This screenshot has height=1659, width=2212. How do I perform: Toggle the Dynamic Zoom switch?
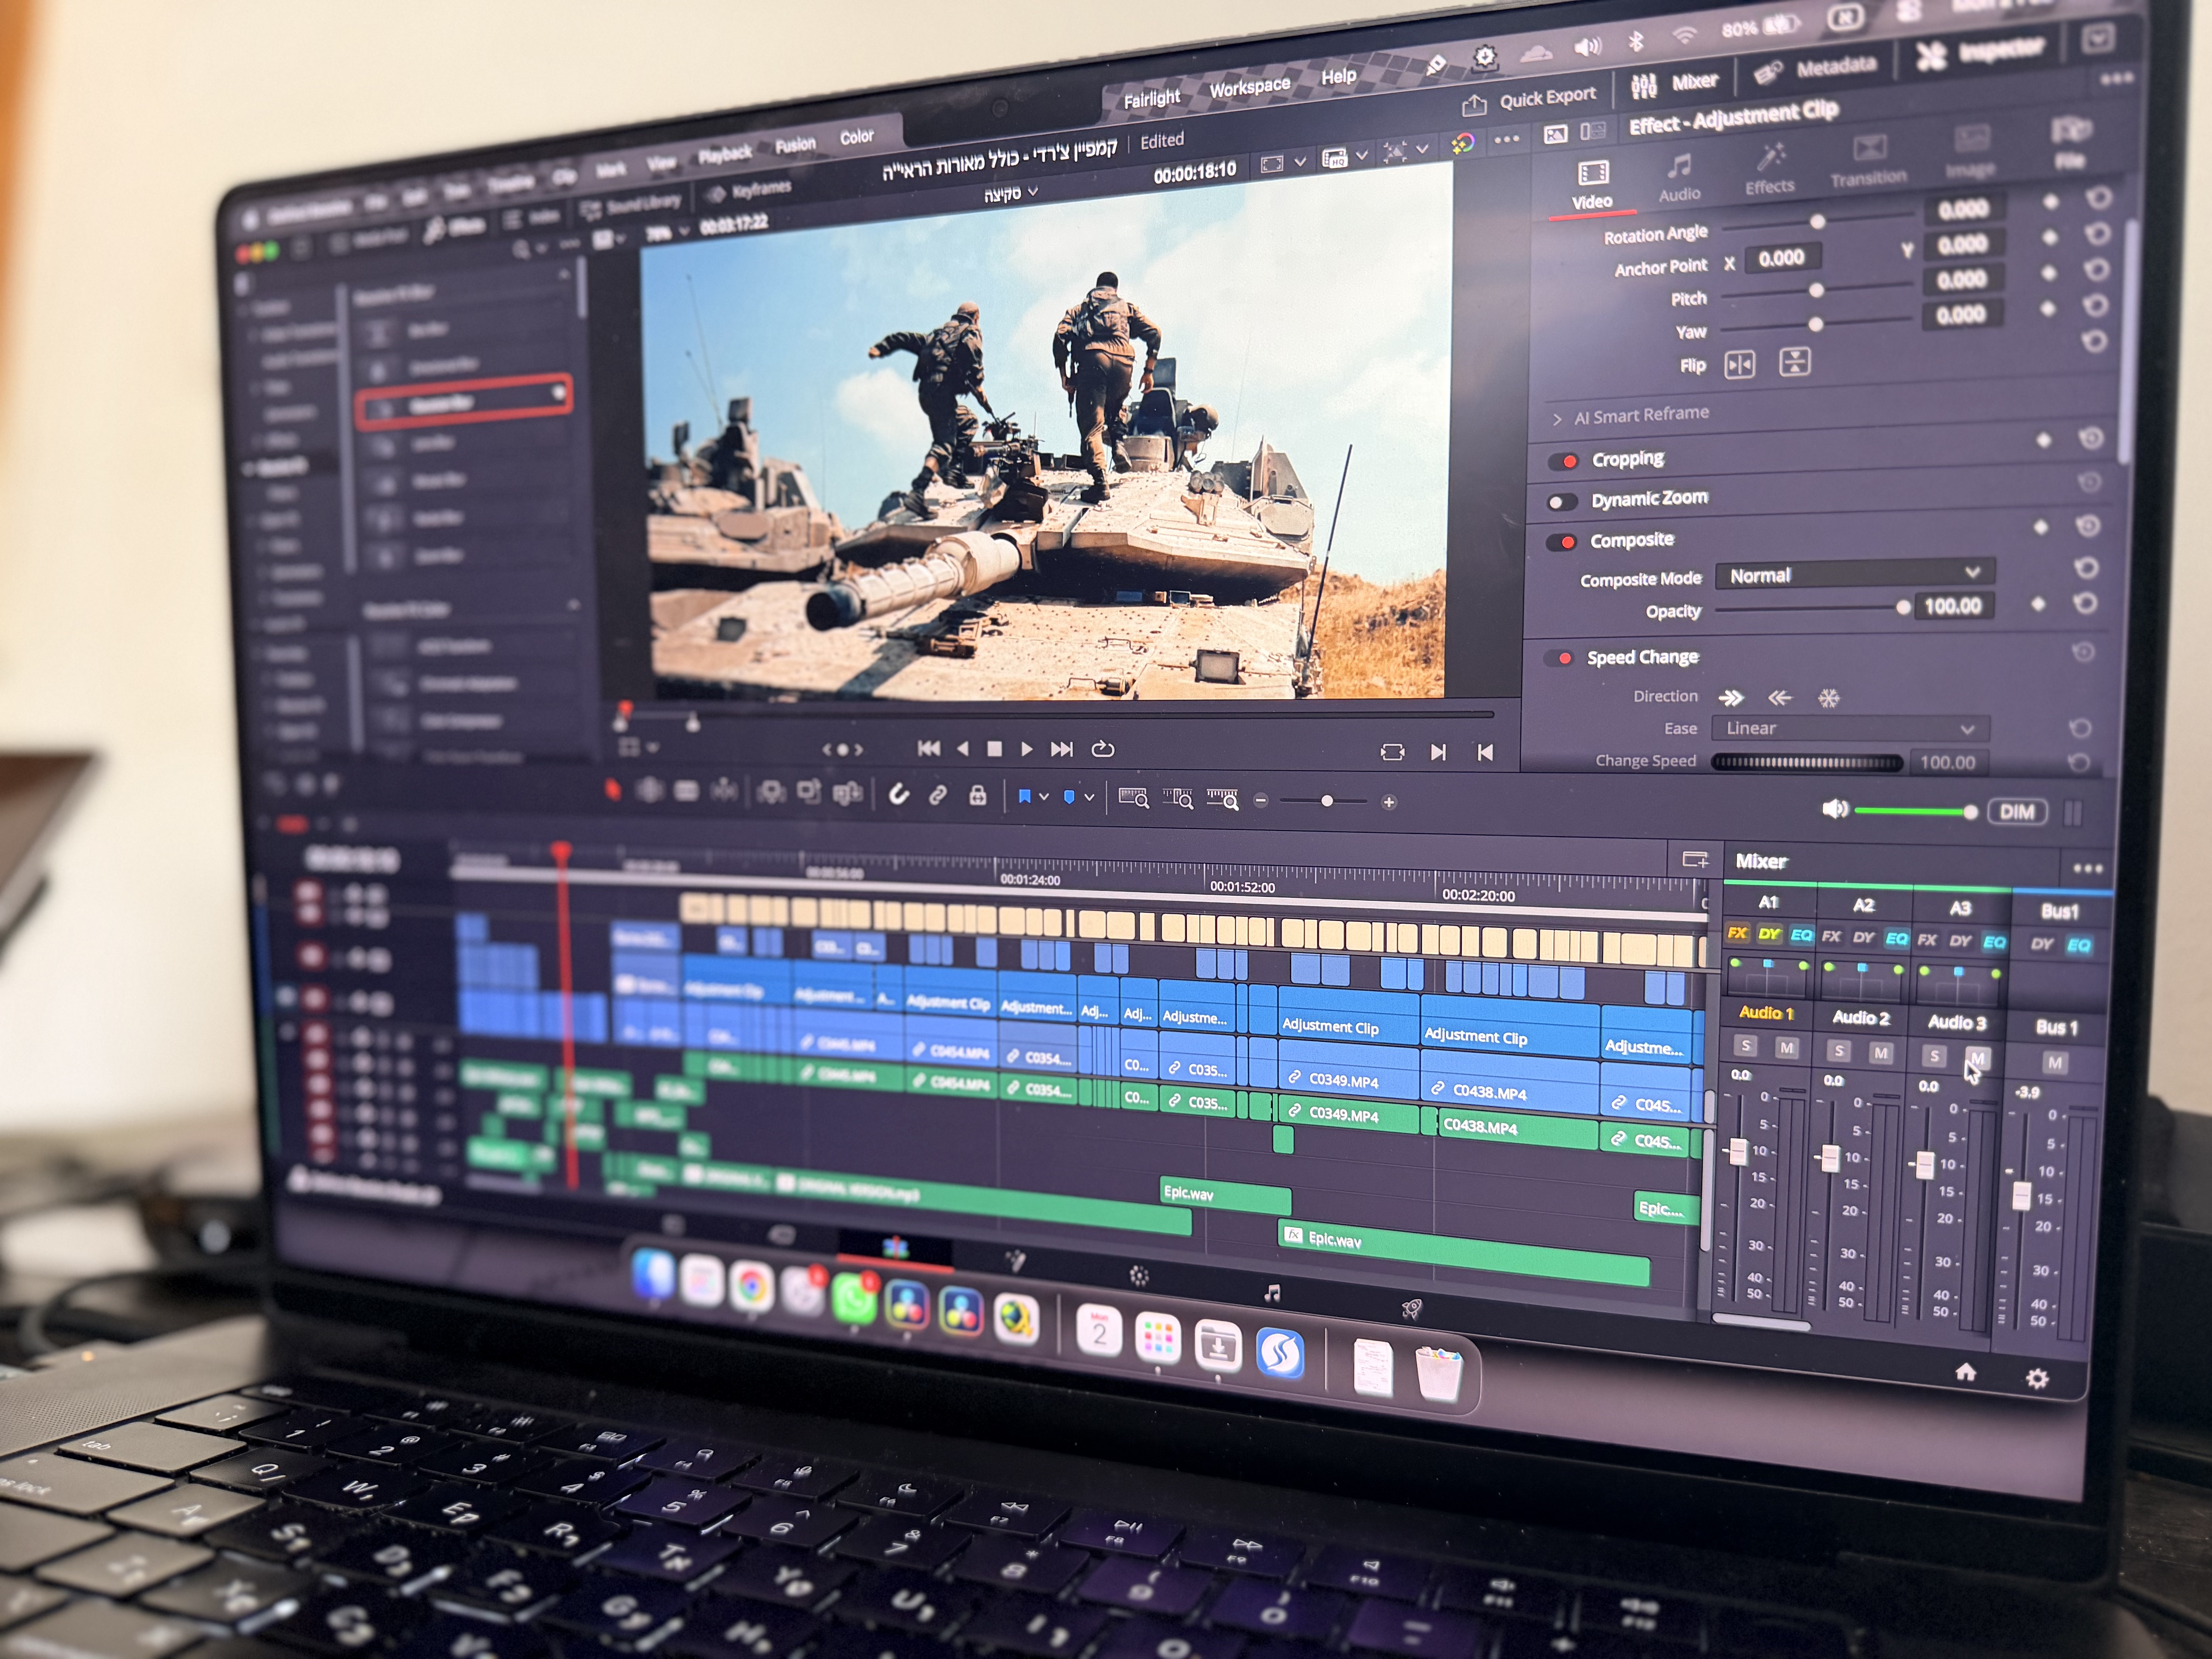tap(1562, 502)
